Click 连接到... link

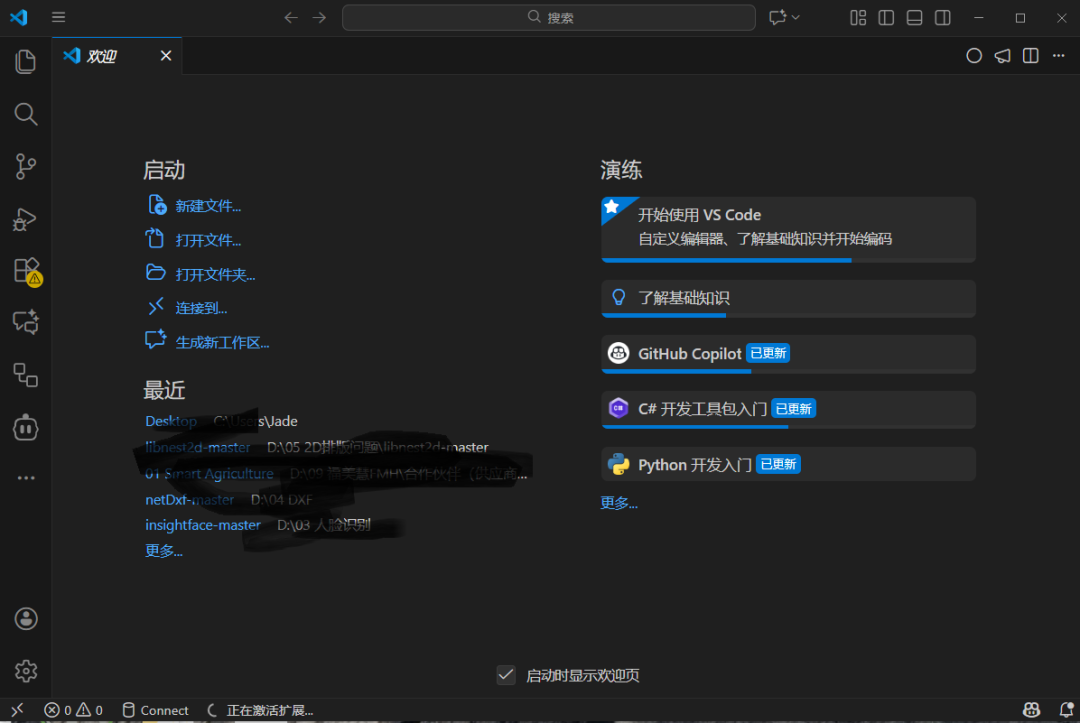201,308
